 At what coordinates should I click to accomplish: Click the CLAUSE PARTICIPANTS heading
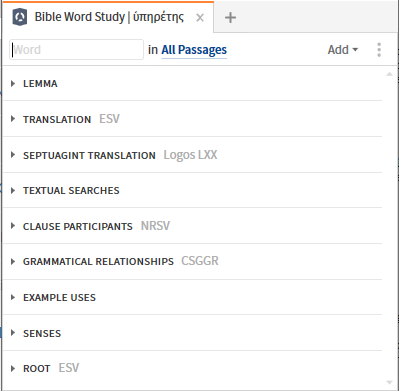point(78,227)
